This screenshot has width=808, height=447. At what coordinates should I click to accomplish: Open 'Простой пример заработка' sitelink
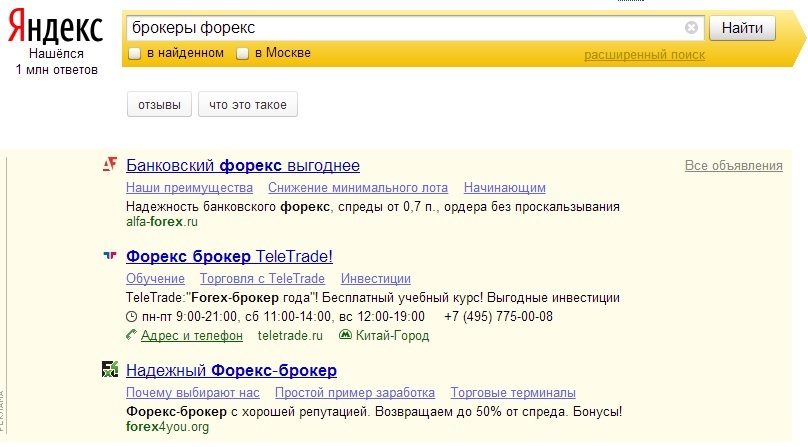tap(355, 393)
